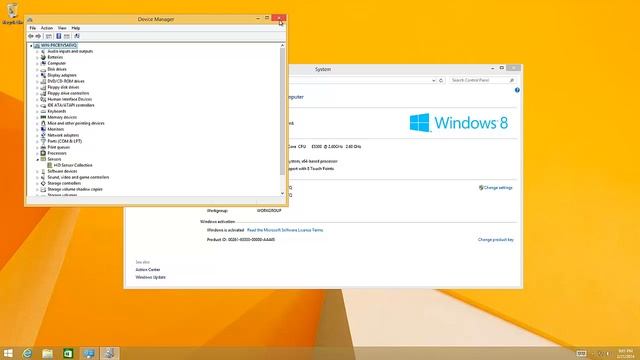
Task: Open the Windows Start button
Action: 8,353
